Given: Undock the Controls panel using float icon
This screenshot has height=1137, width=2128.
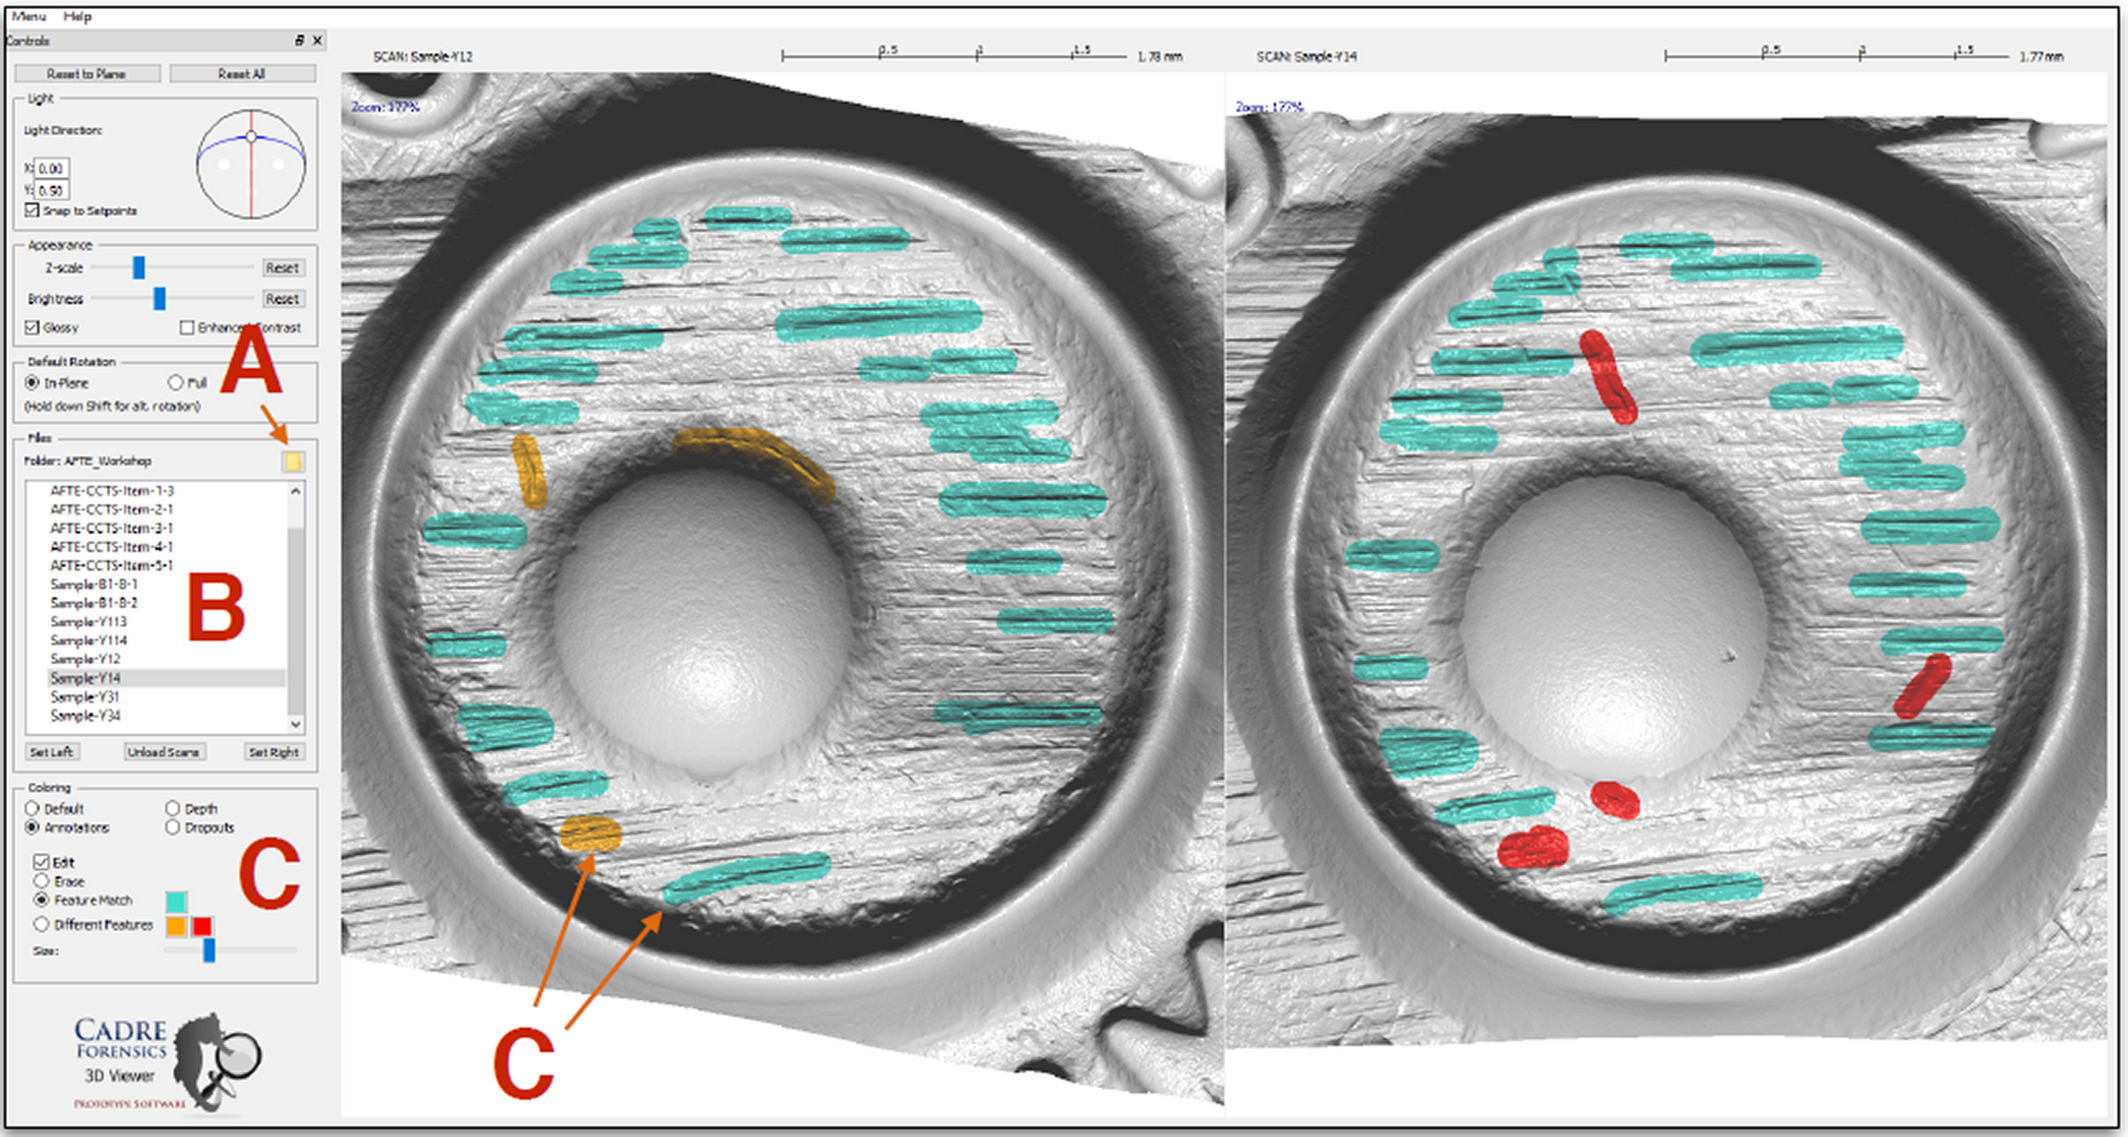Looking at the screenshot, I should (299, 40).
